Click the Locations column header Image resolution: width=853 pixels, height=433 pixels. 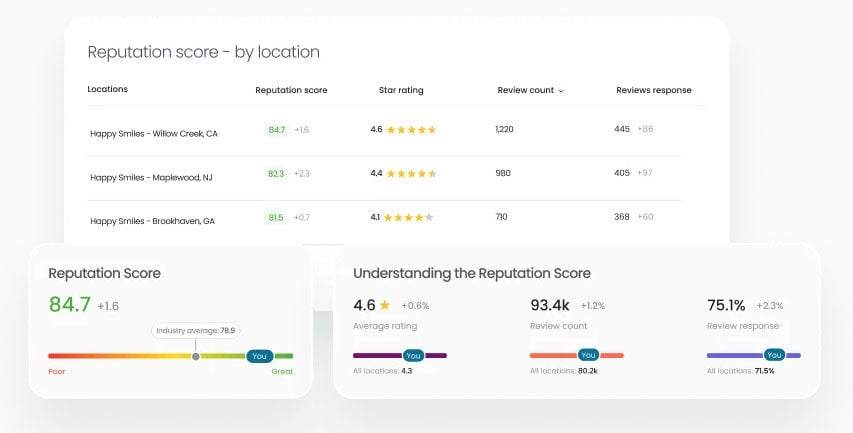pos(108,89)
